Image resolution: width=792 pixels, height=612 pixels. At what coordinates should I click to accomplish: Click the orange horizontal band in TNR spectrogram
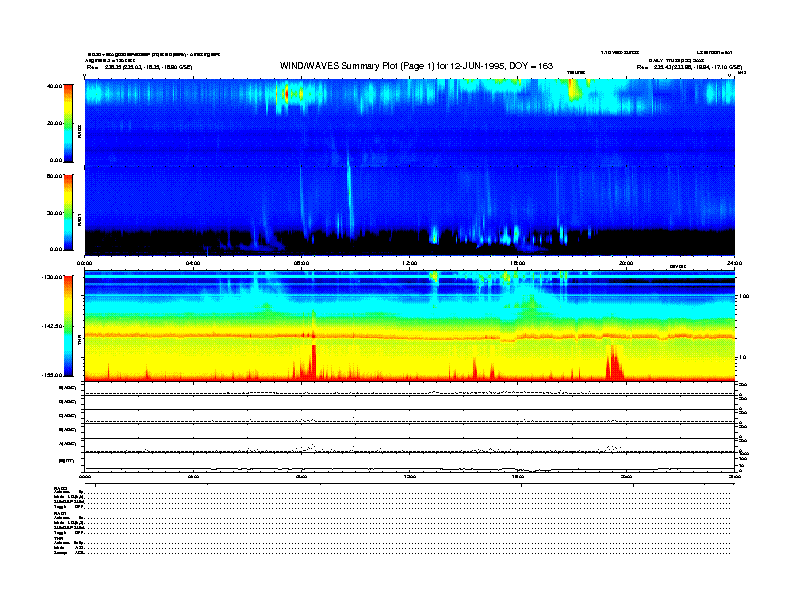[x=400, y=334]
